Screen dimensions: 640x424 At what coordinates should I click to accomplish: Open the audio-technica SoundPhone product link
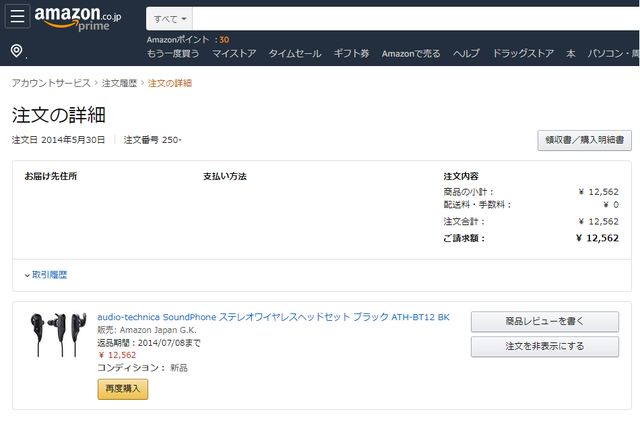click(x=273, y=317)
